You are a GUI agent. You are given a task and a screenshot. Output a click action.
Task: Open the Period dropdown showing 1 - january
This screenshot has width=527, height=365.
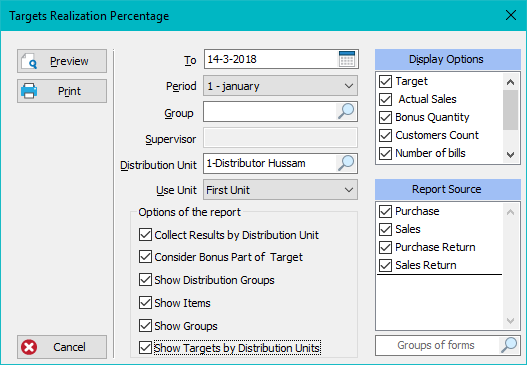click(280, 86)
